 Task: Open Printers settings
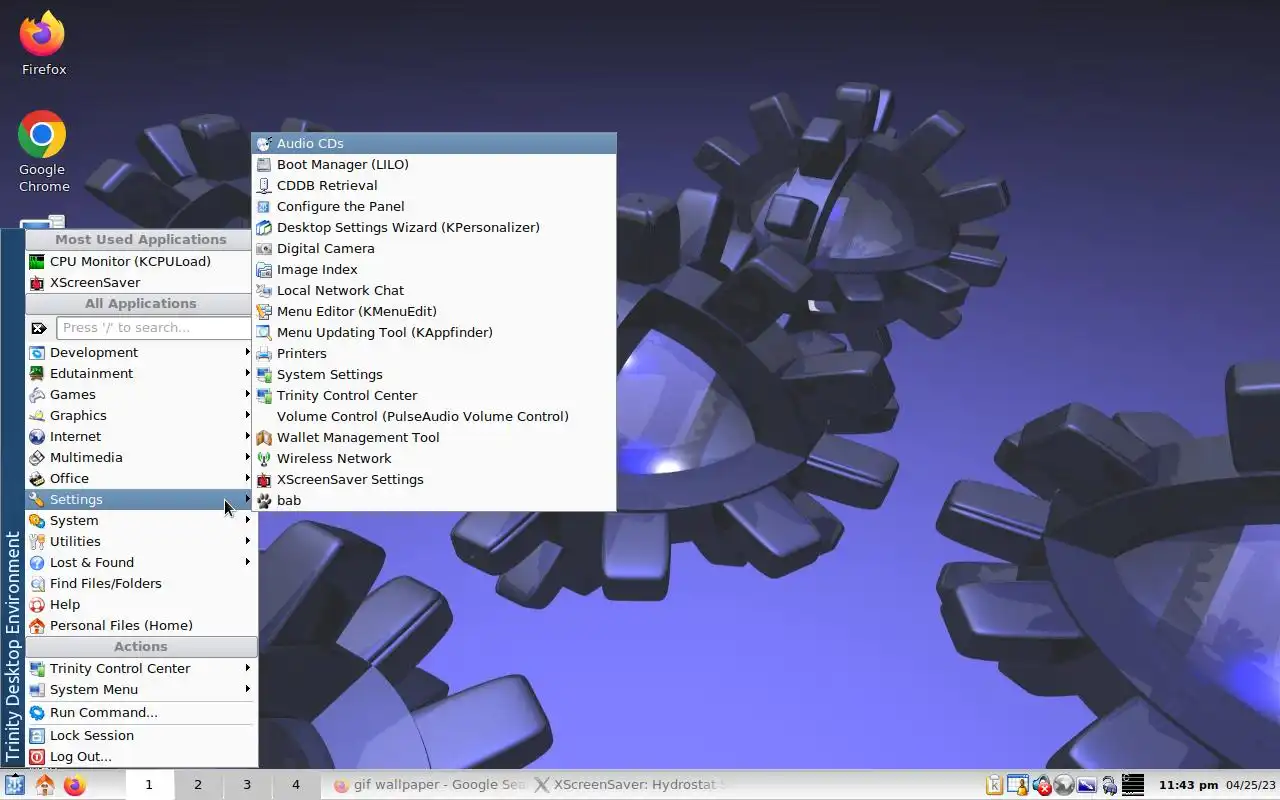click(434, 353)
